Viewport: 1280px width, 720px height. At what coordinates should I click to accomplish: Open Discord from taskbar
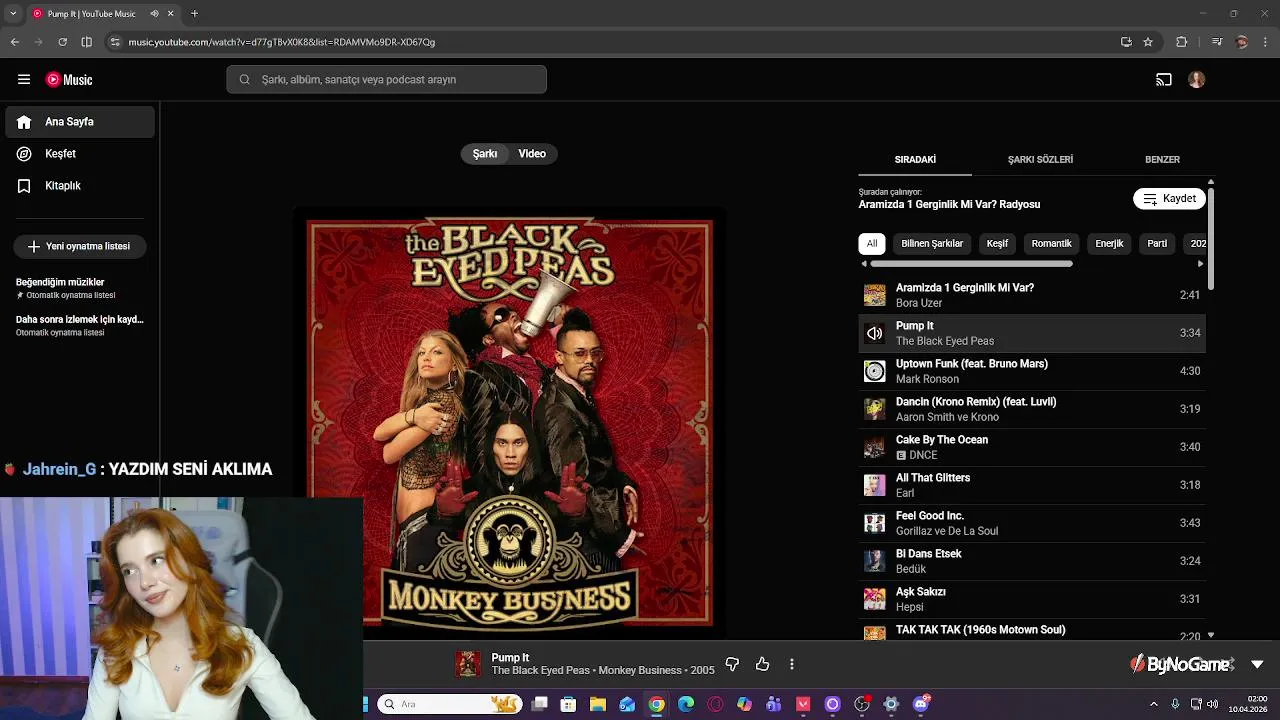pyautogui.click(x=920, y=704)
